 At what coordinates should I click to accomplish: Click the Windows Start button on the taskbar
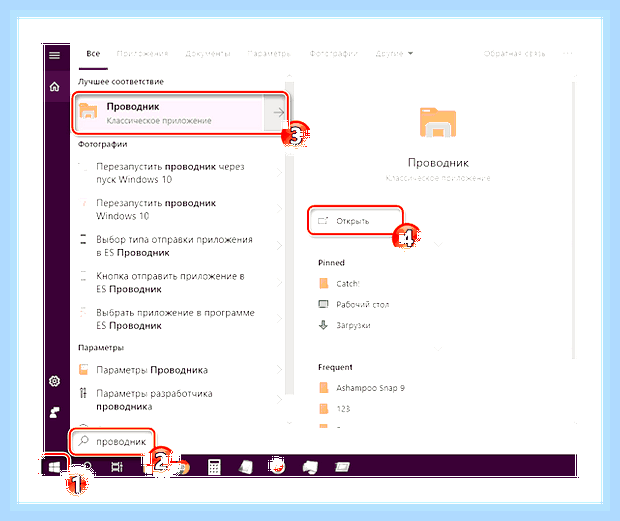[54, 467]
